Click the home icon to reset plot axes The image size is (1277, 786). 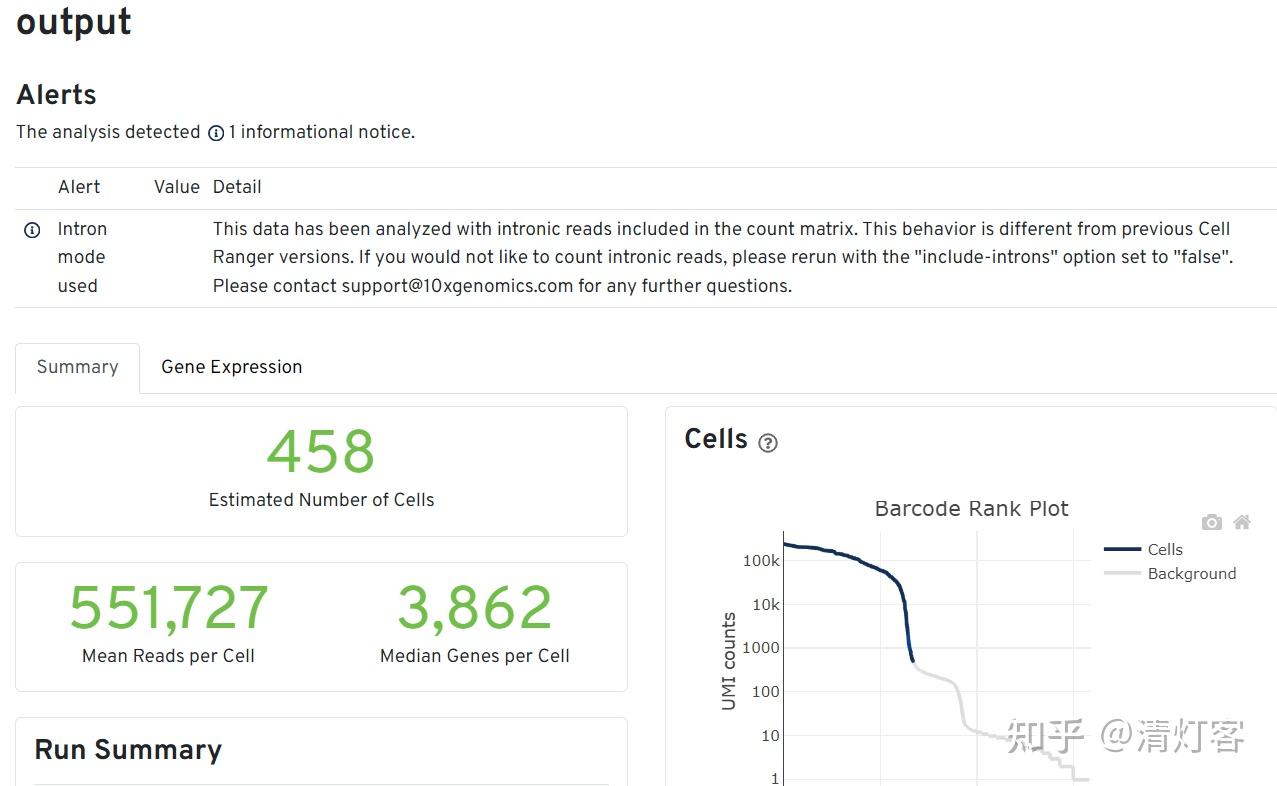click(1242, 522)
